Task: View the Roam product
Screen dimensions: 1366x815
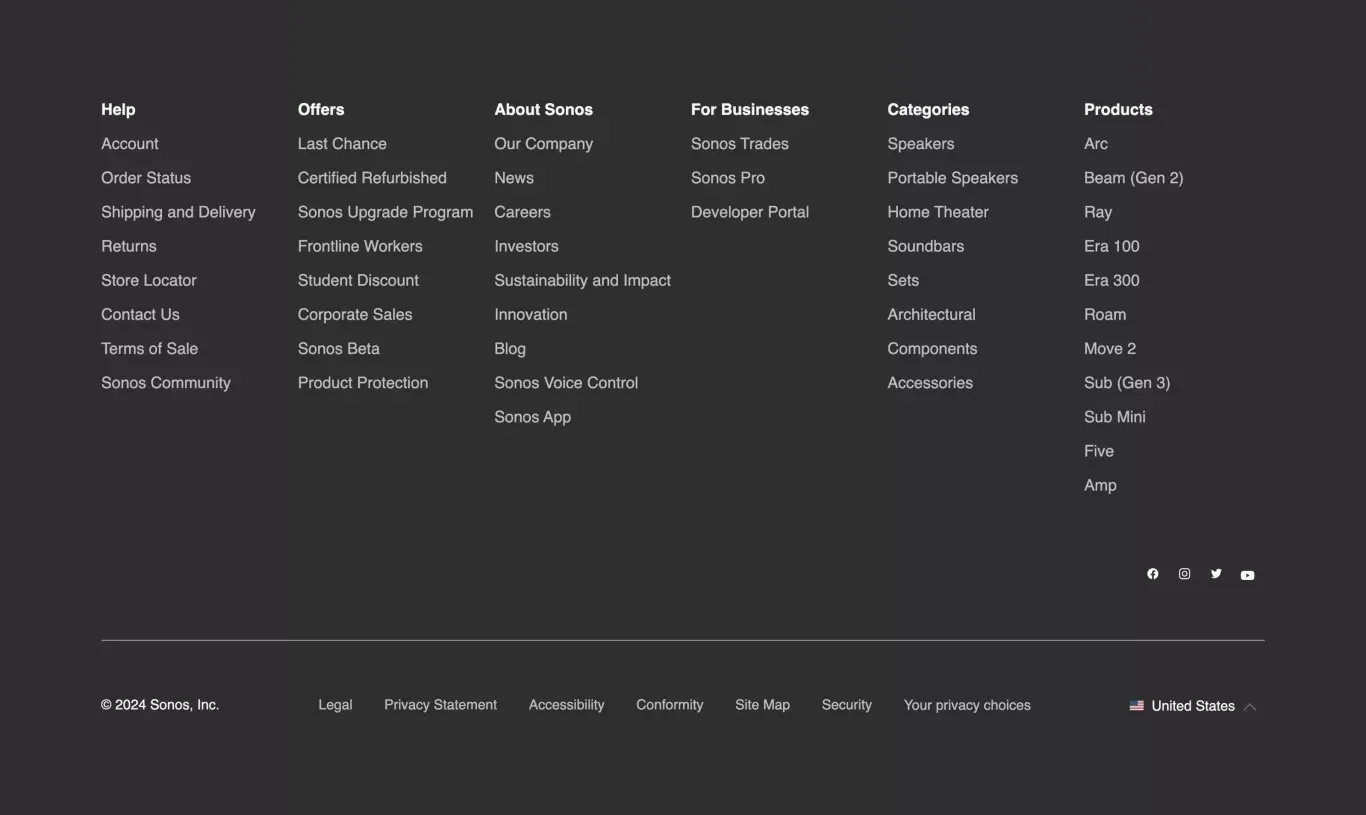Action: coord(1105,314)
